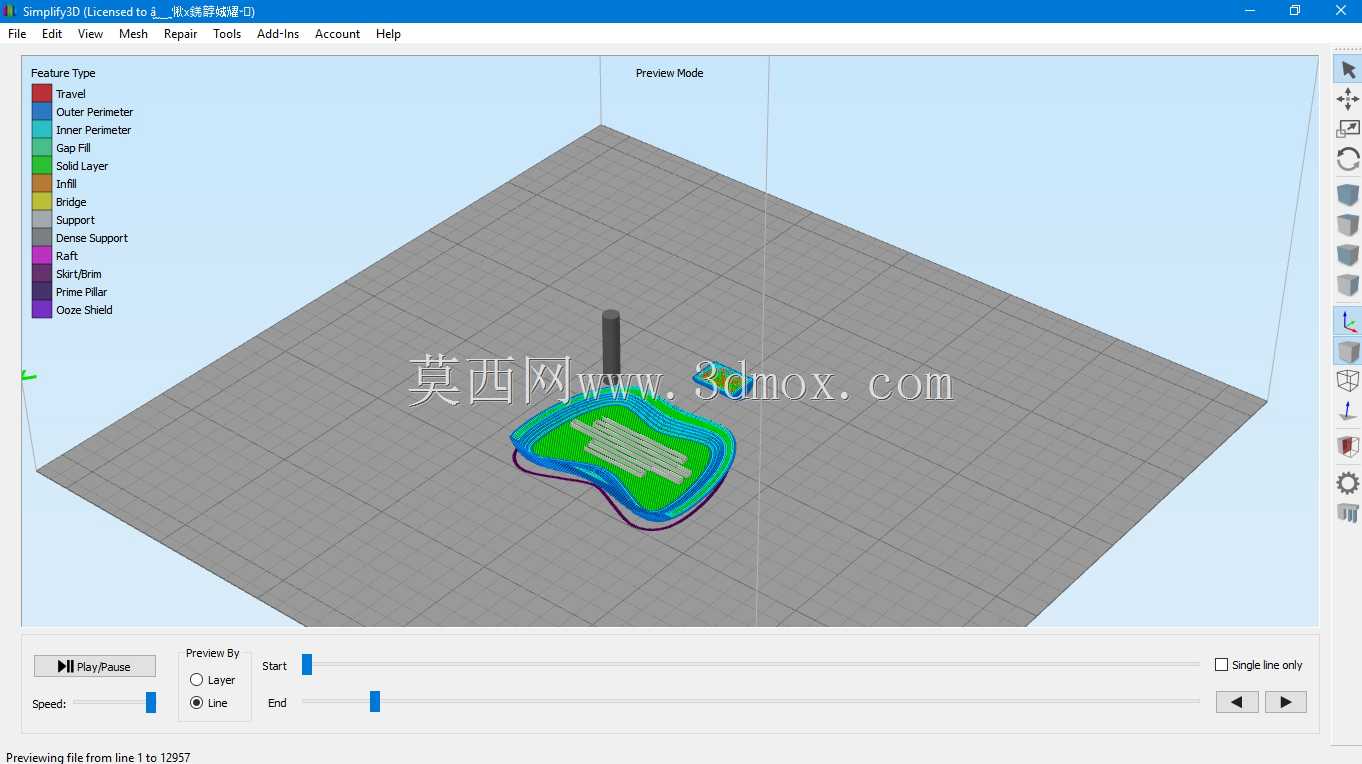This screenshot has height=764, width=1362.
Task: Step backward with the left arrow button
Action: (x=1237, y=702)
